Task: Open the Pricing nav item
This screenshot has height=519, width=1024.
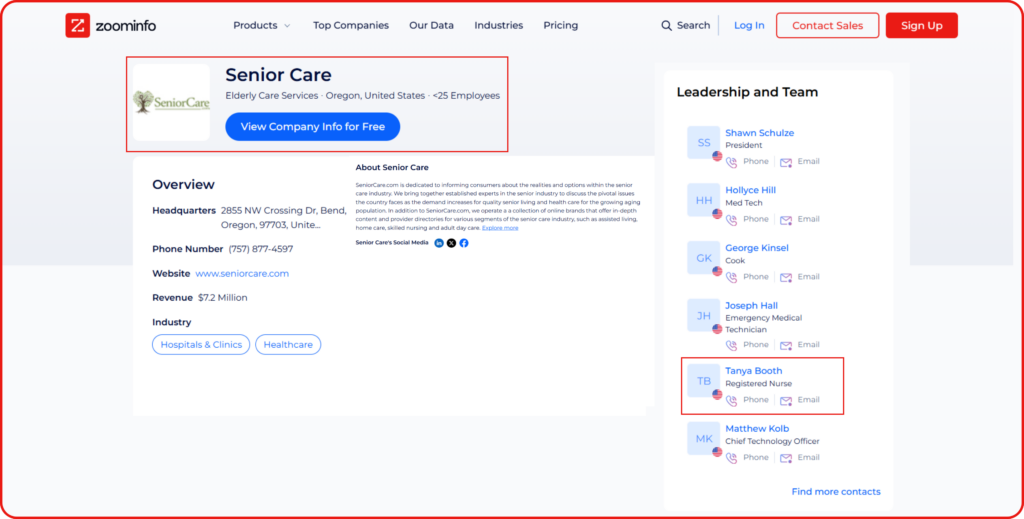Action: coord(560,25)
